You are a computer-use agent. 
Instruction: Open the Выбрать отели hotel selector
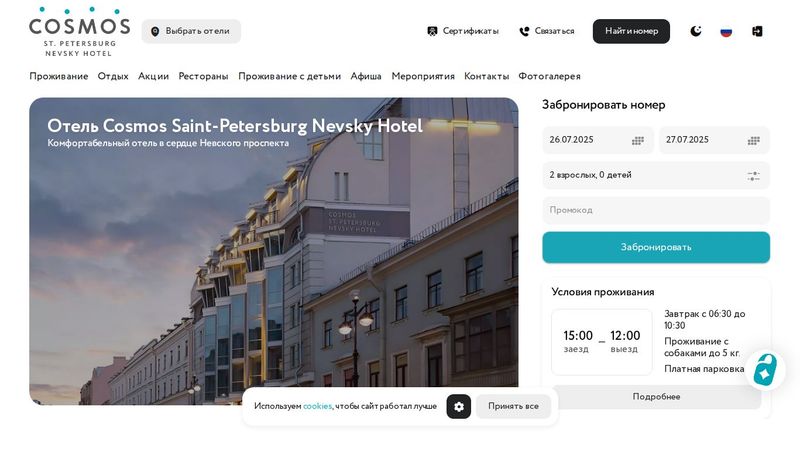click(191, 31)
